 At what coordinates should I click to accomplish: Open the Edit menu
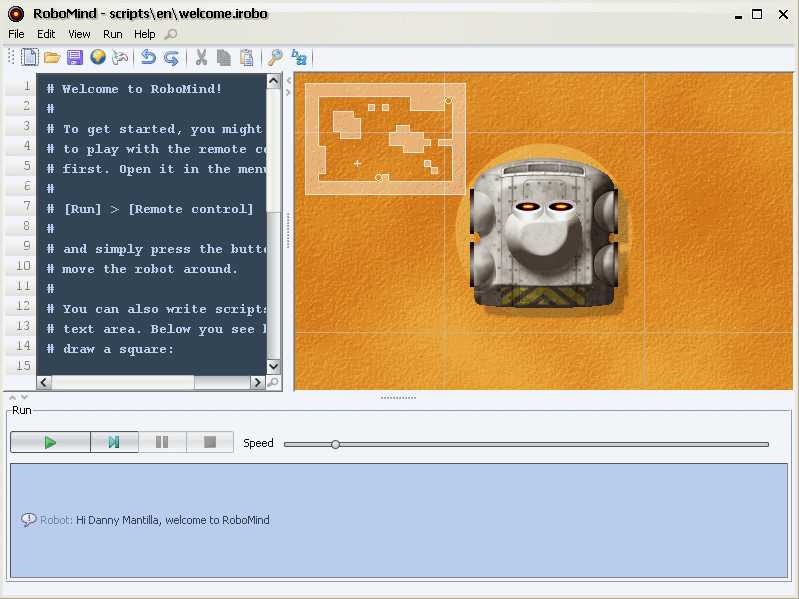pyautogui.click(x=46, y=34)
